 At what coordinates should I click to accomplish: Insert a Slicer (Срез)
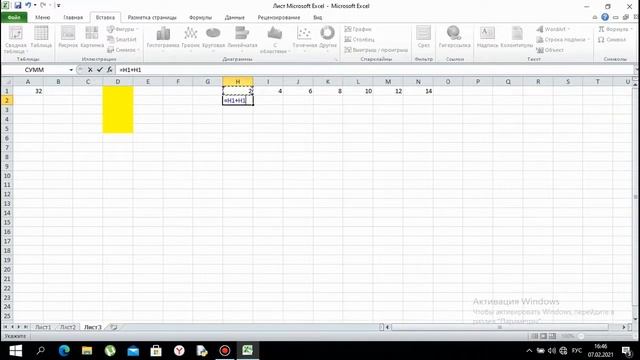(x=423, y=37)
